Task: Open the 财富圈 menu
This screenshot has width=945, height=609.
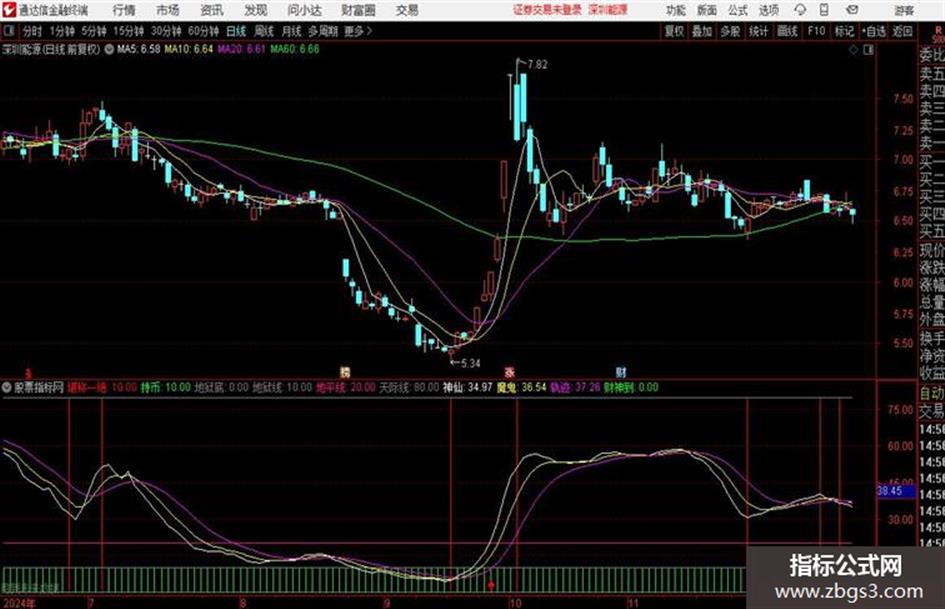Action: point(358,10)
